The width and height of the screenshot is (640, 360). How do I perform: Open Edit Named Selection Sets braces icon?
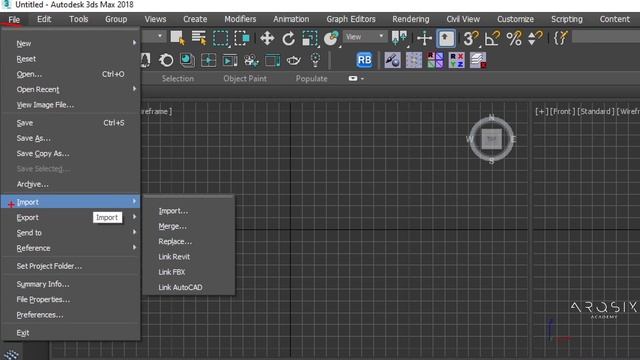pos(561,38)
